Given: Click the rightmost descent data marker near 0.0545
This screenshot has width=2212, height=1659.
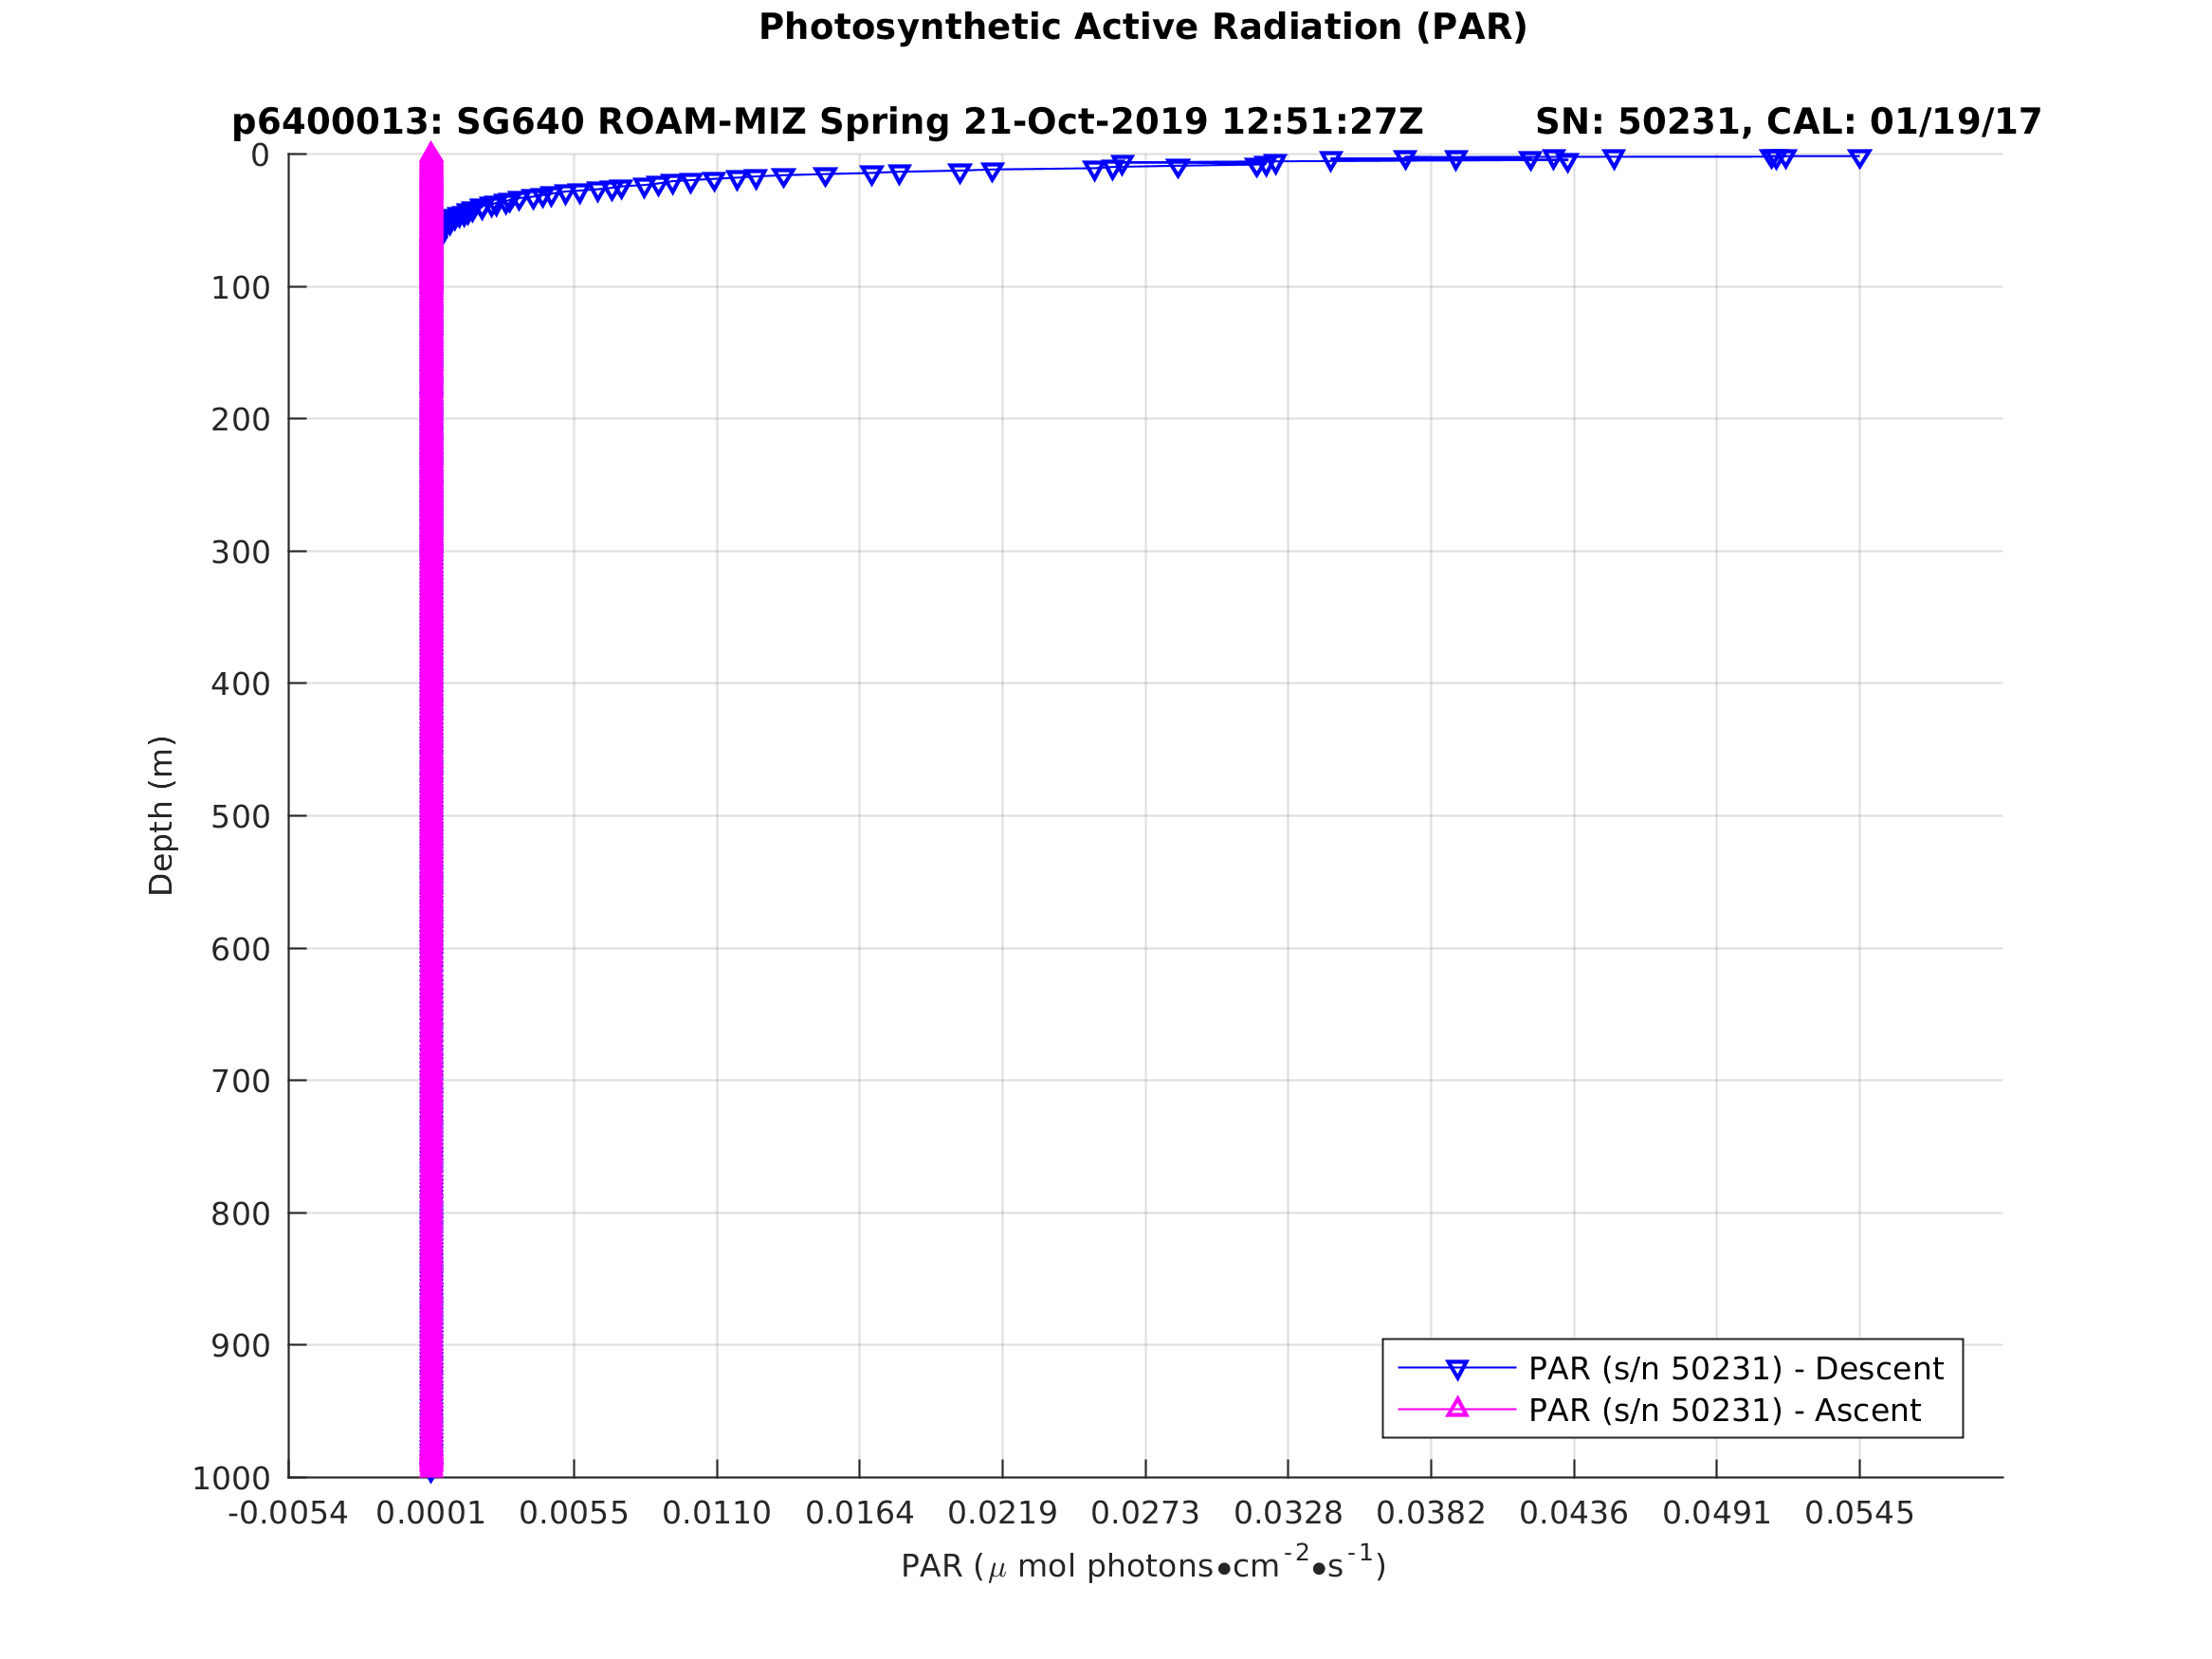Looking at the screenshot, I should (x=1859, y=157).
